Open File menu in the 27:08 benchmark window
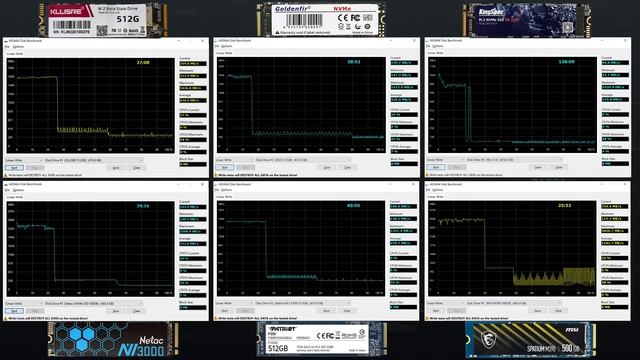 pyautogui.click(x=7, y=47)
